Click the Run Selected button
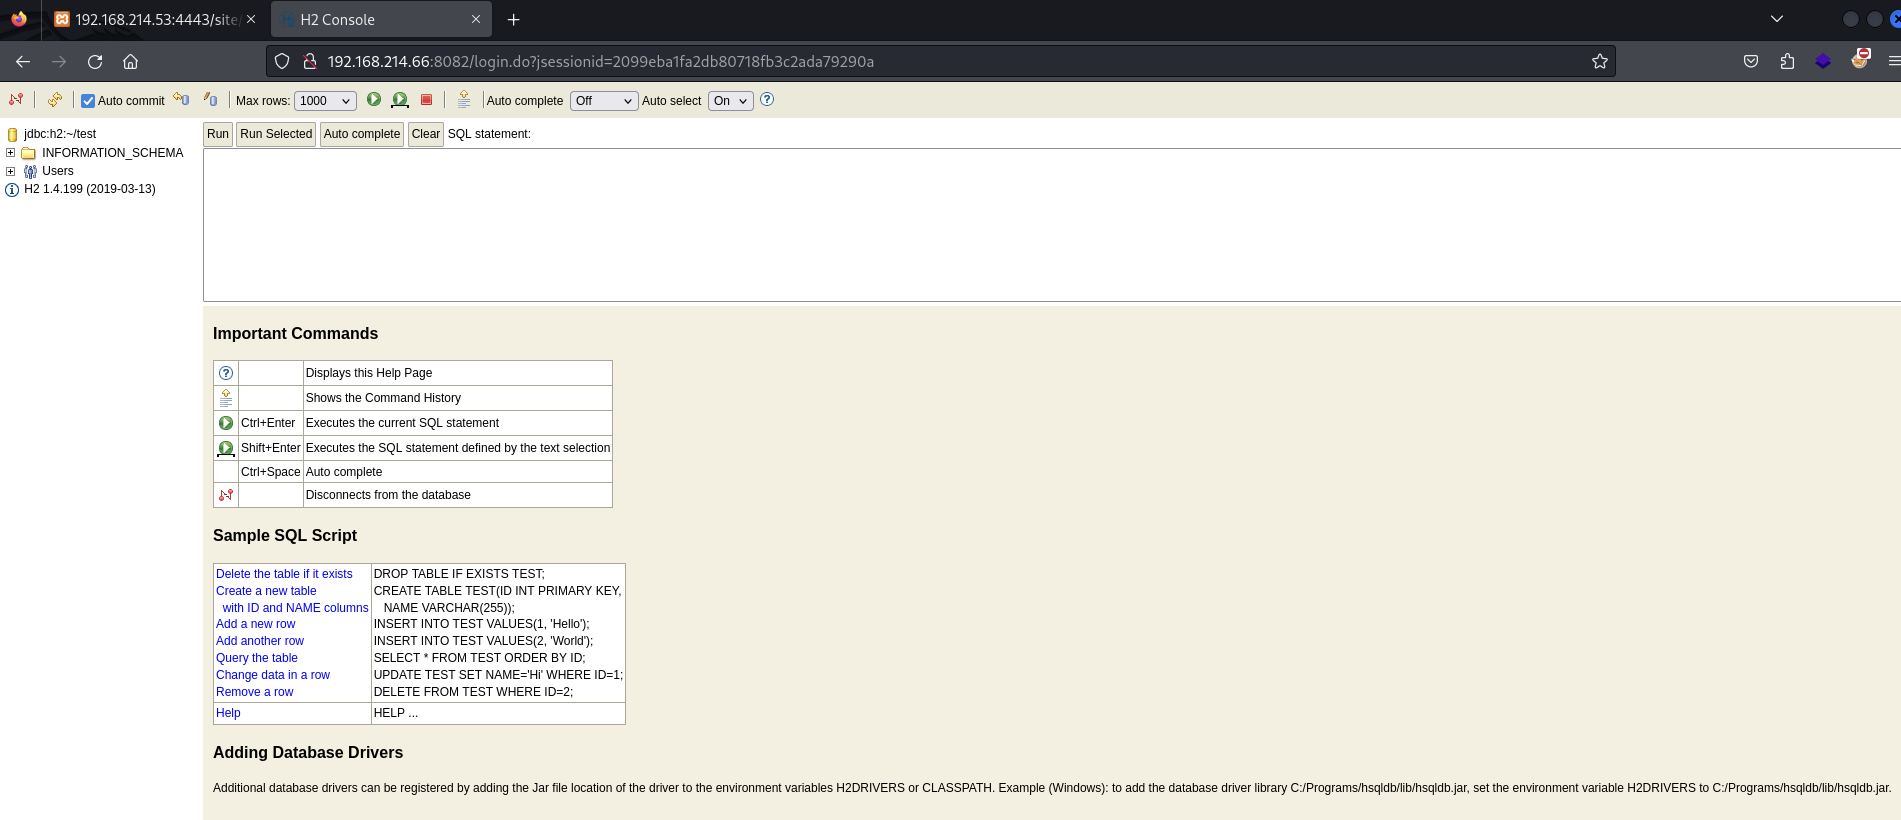Viewport: 1901px width, 820px height. (x=276, y=134)
